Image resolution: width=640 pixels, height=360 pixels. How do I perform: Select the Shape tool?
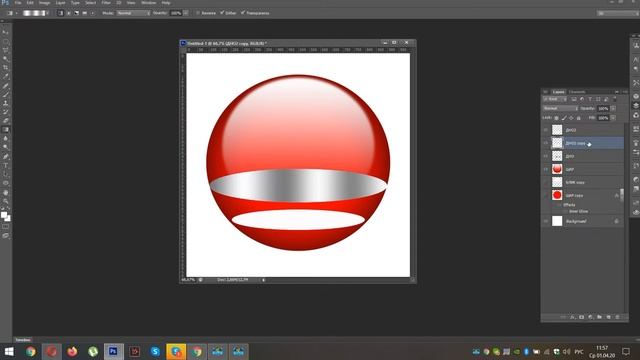5,183
